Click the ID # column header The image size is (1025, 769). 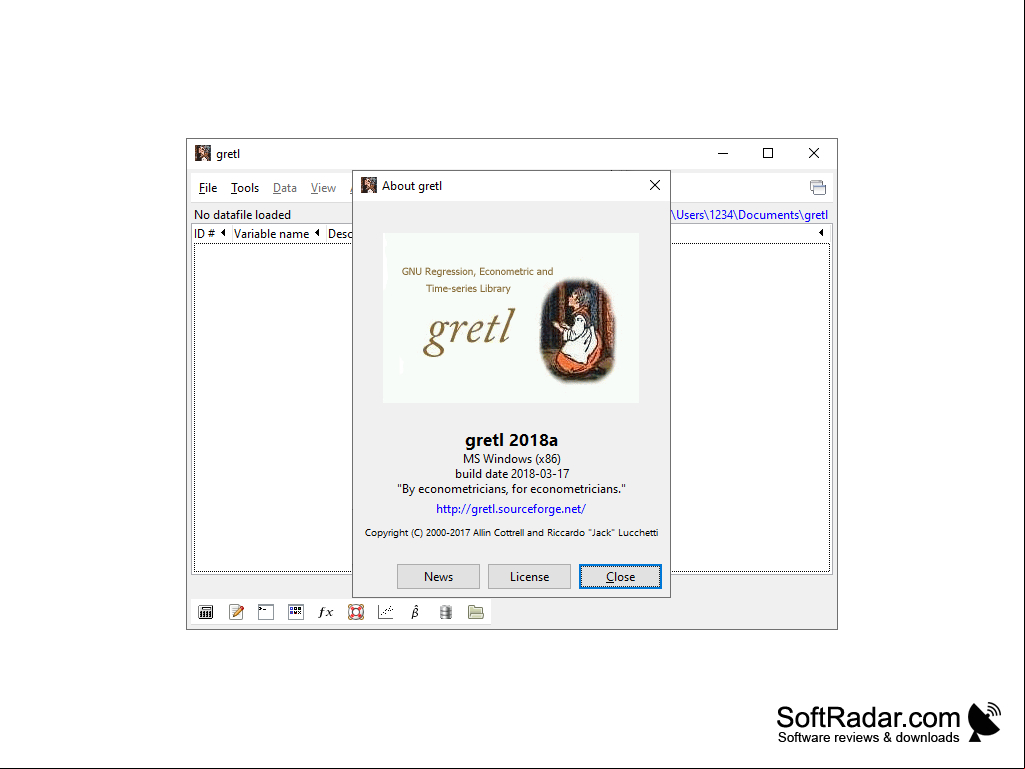pyautogui.click(x=204, y=233)
